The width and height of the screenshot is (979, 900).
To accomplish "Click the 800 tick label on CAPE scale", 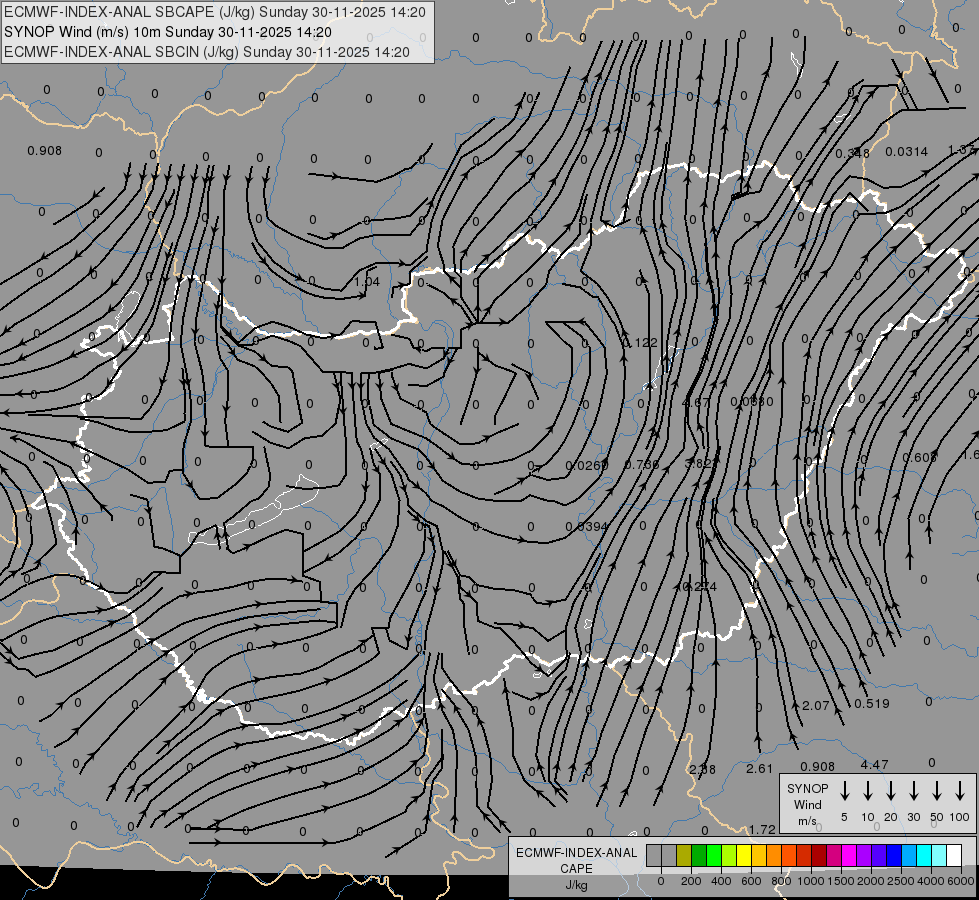I will (781, 881).
